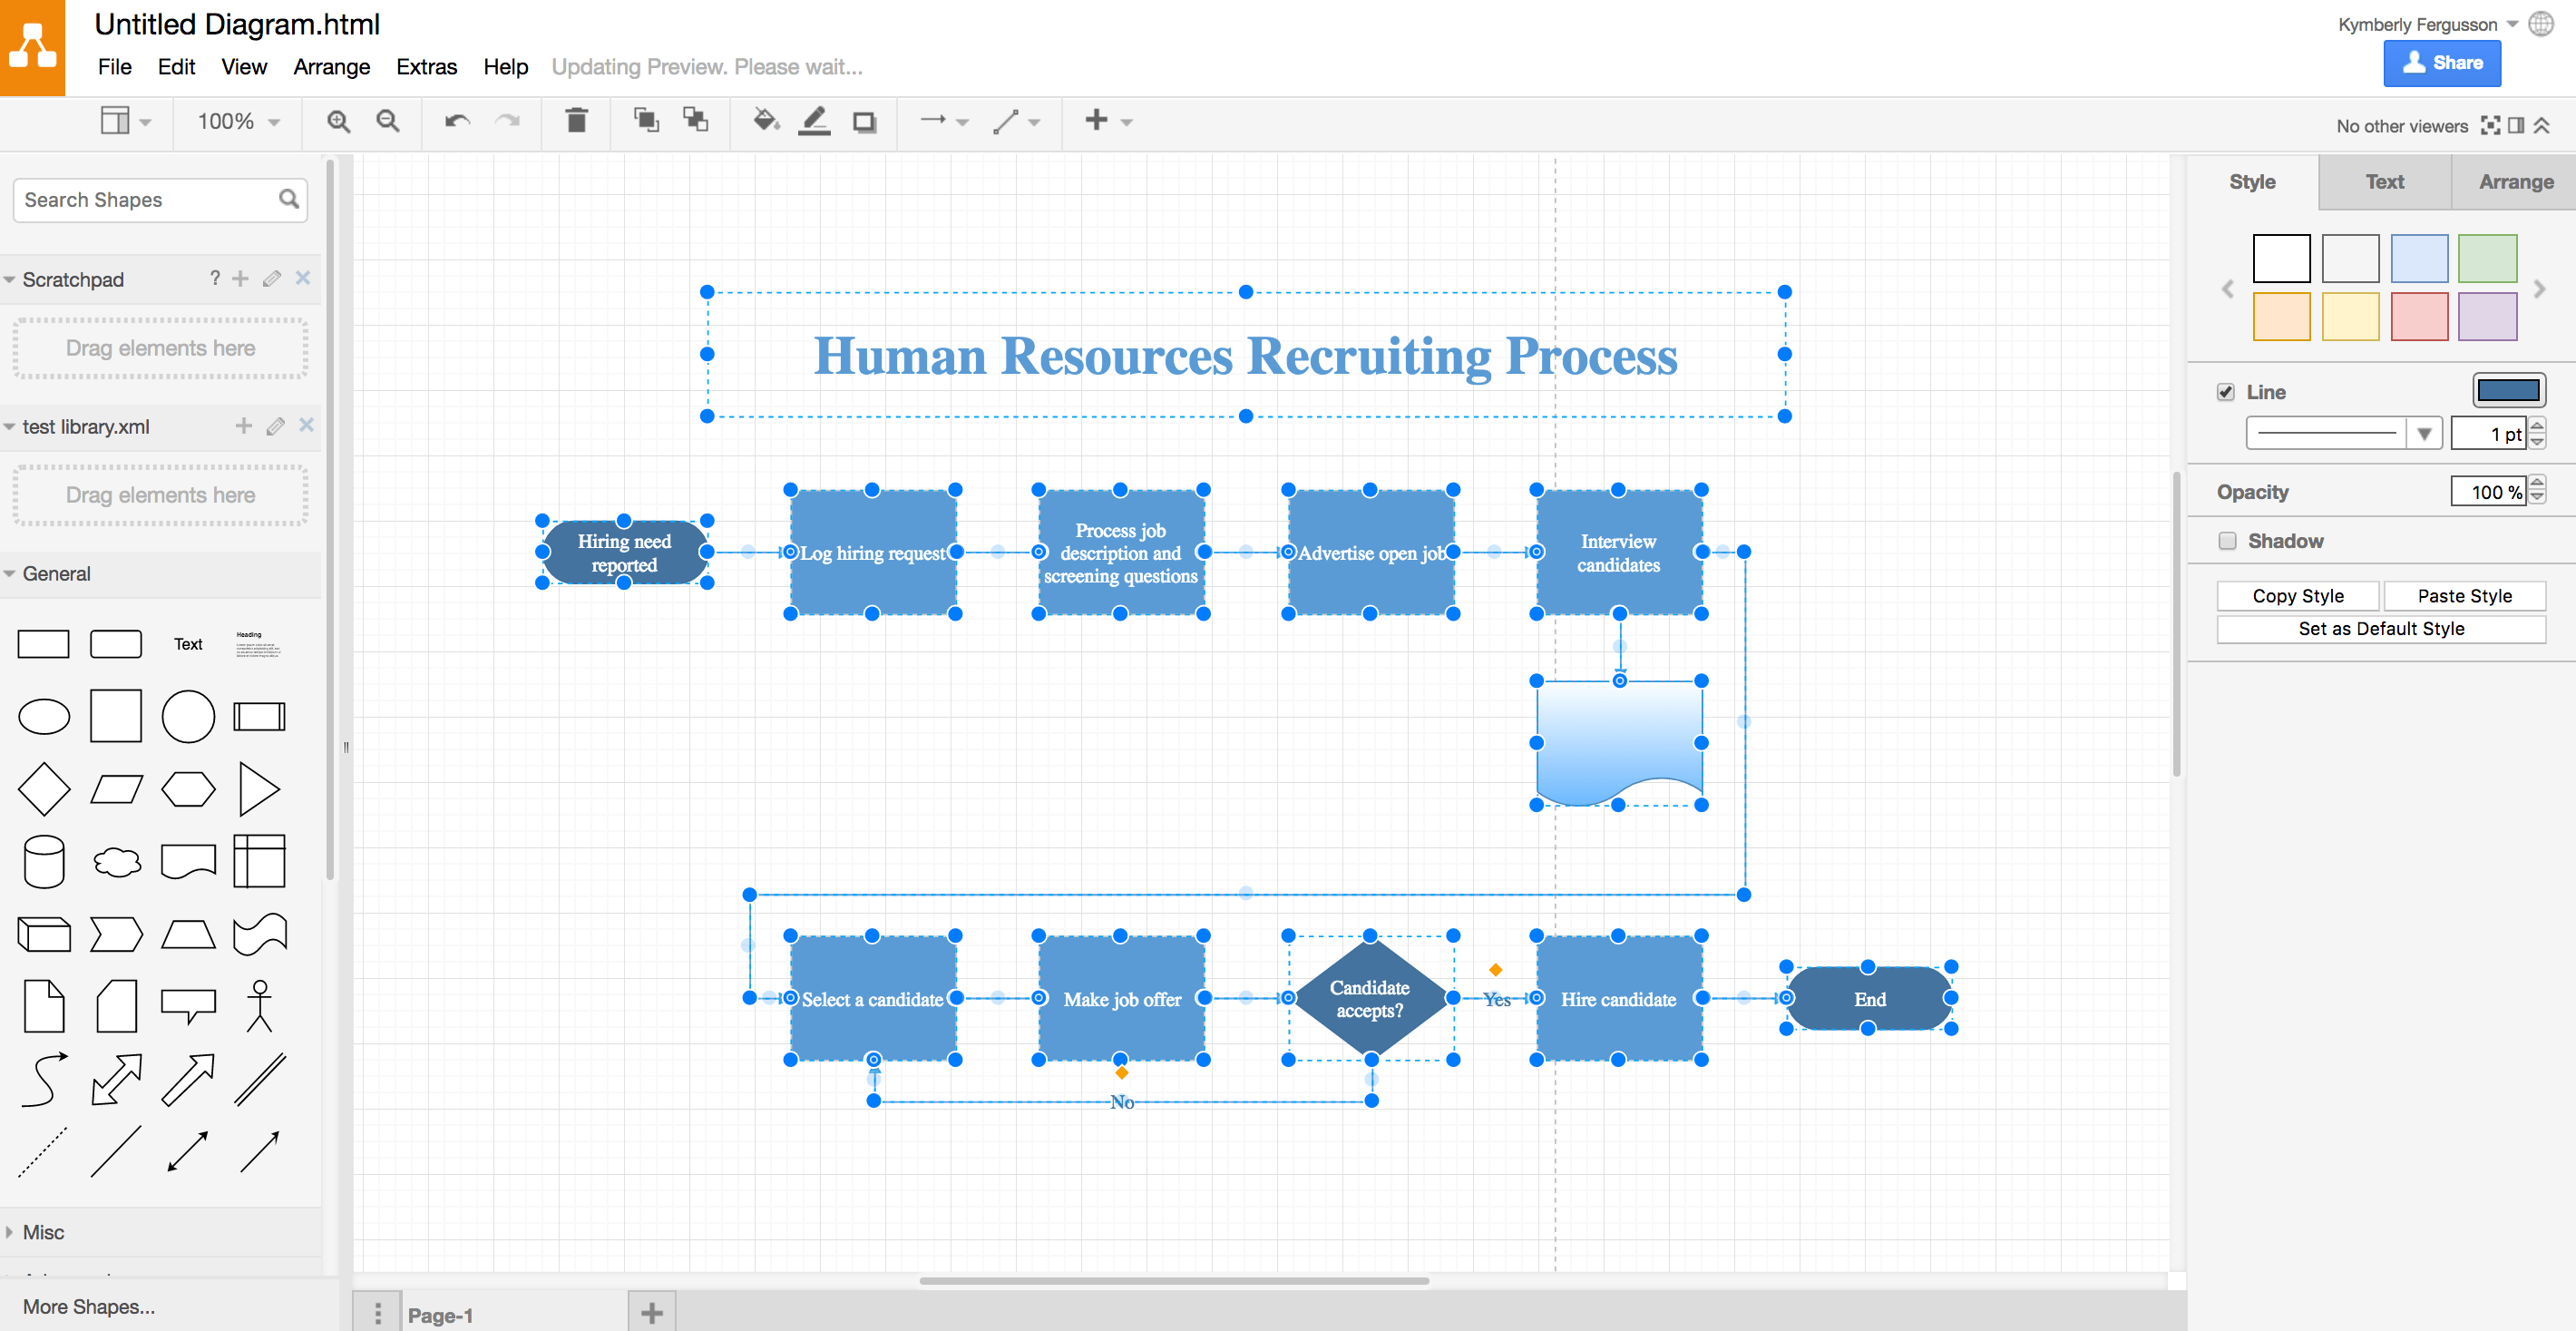
Task: Open the Arrange menu
Action: click(x=331, y=67)
